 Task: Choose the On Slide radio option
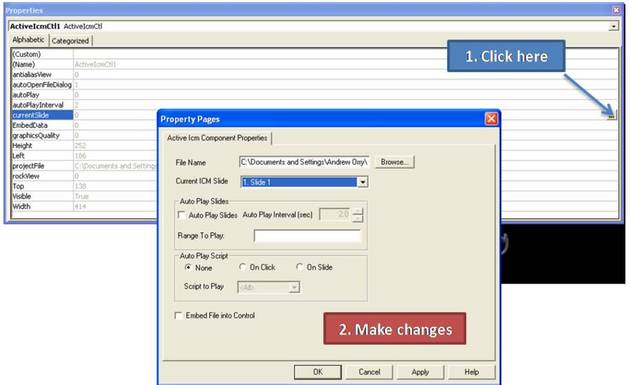tap(299, 267)
